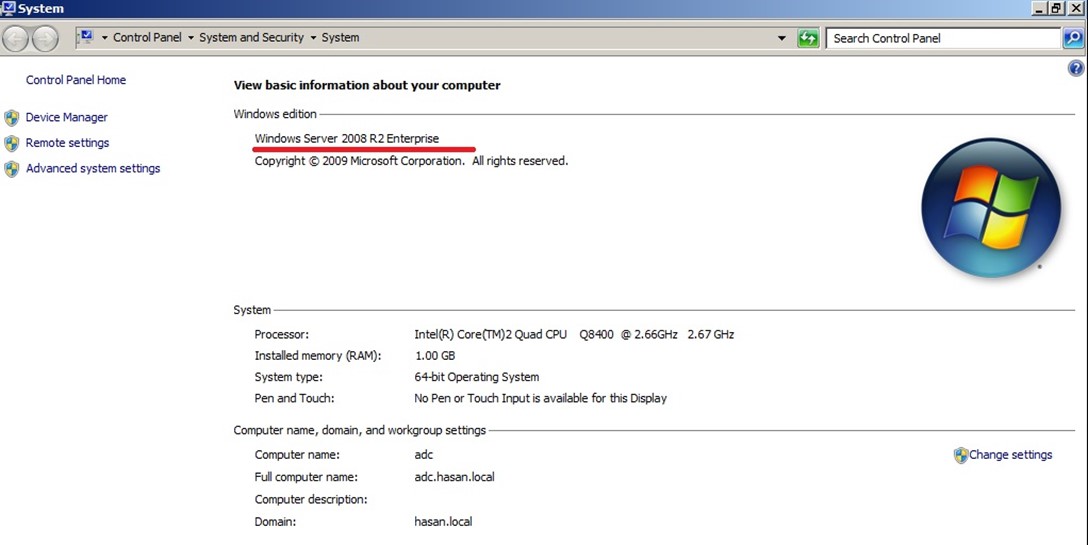The image size is (1088, 545).
Task: Click the Computer description label
Action: coord(311,499)
